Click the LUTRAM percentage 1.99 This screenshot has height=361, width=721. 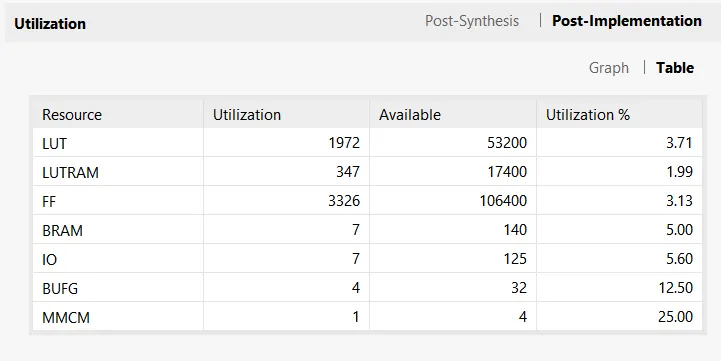point(679,172)
